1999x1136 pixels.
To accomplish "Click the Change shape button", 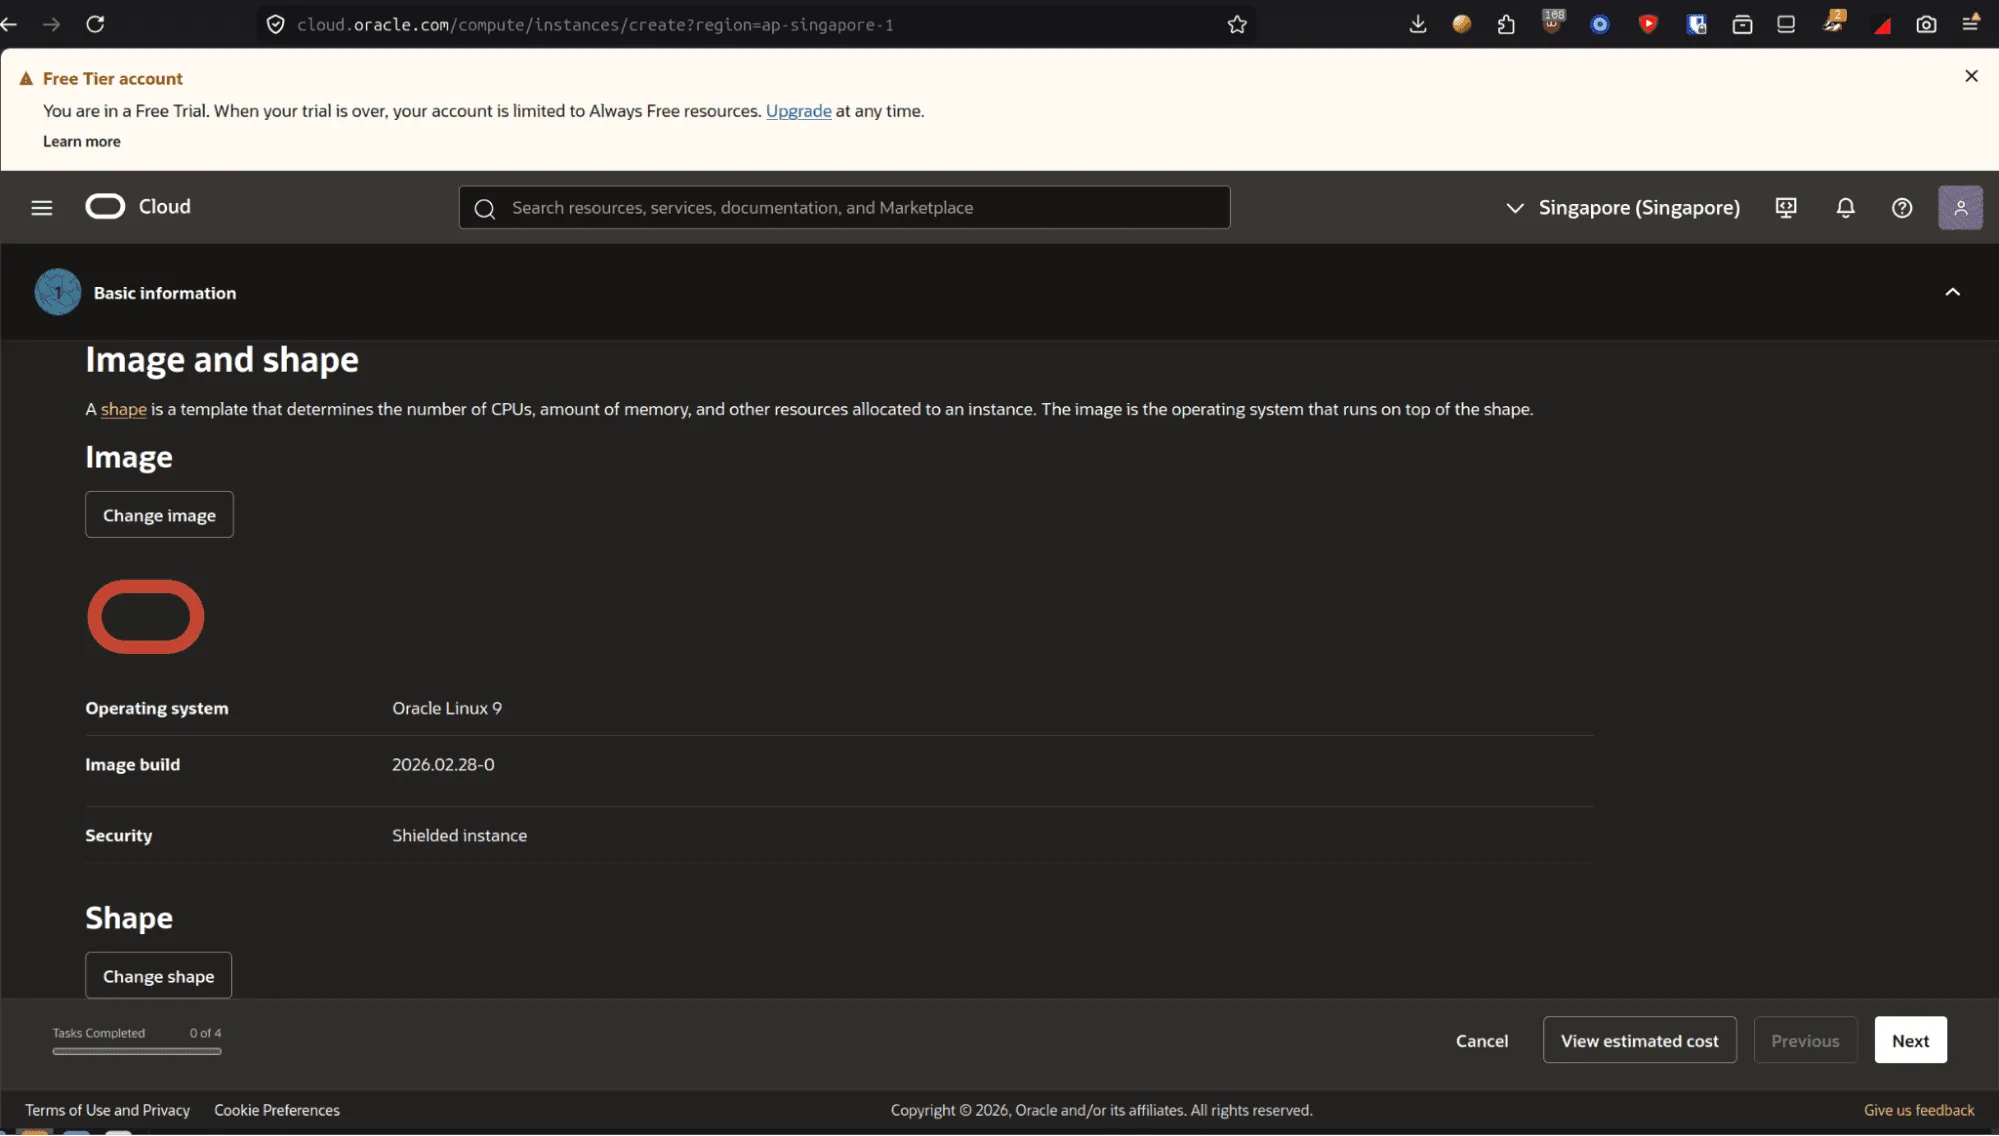I will 158,975.
